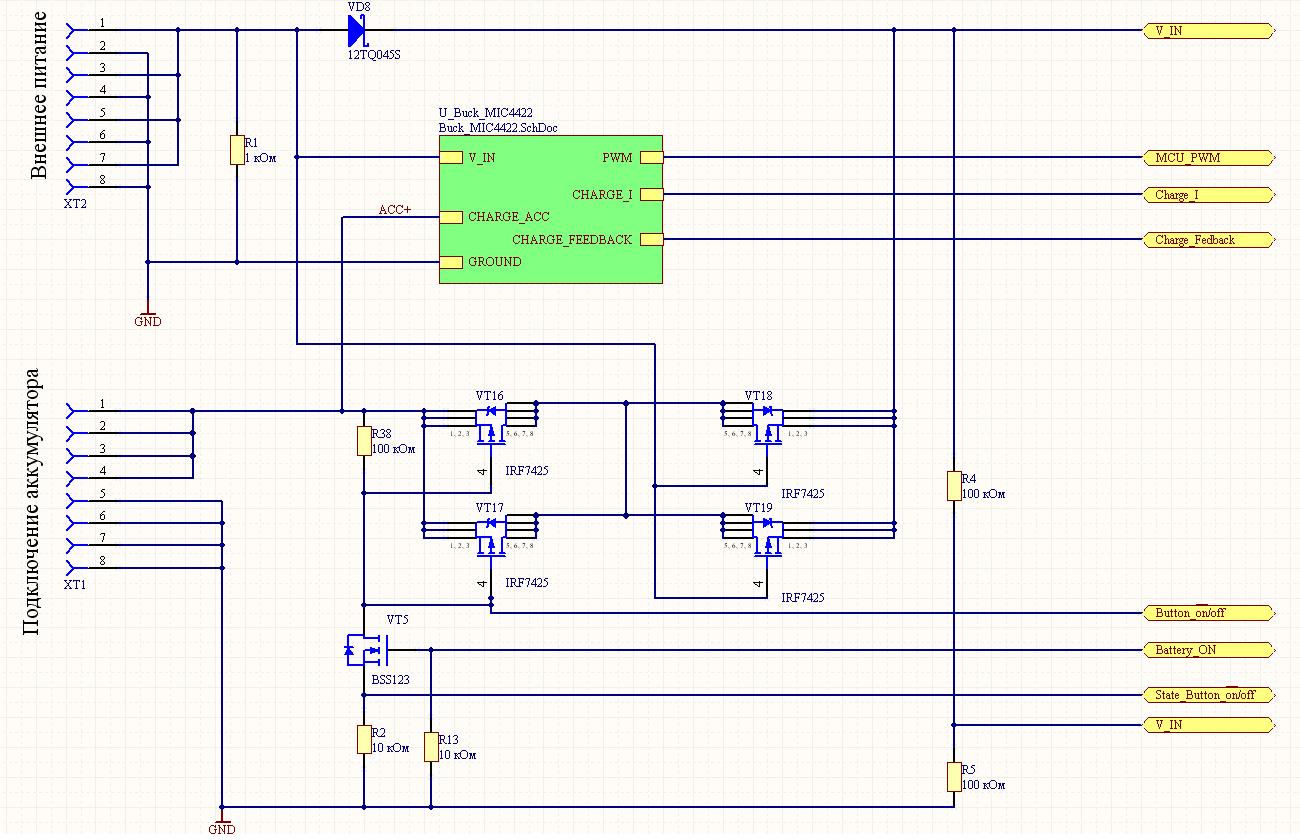Click the '10 кОм' value of R2
Viewport: 1300px width, 840px height.
point(390,747)
